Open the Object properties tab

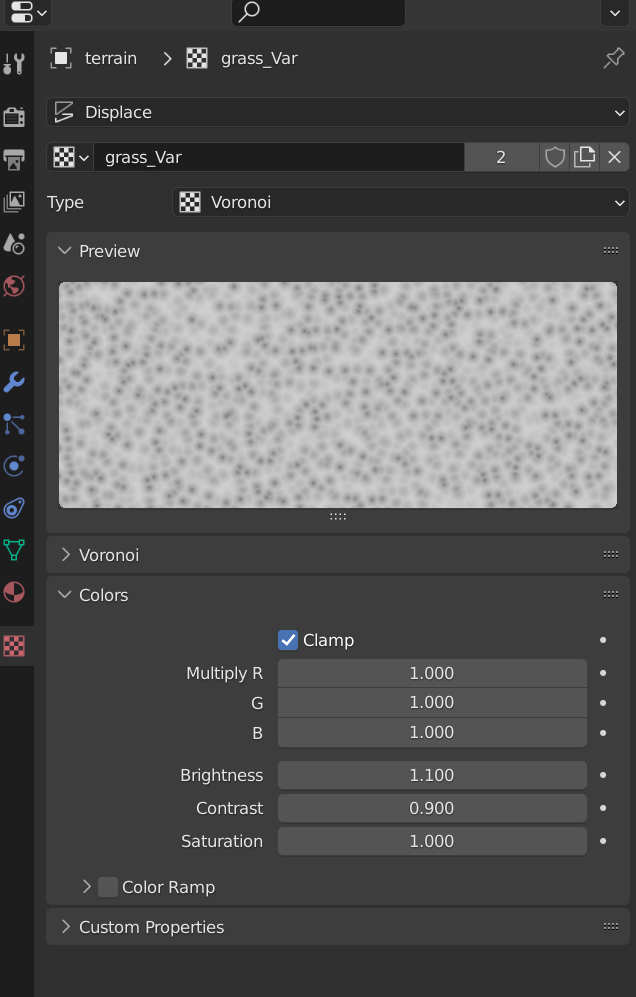[14, 340]
